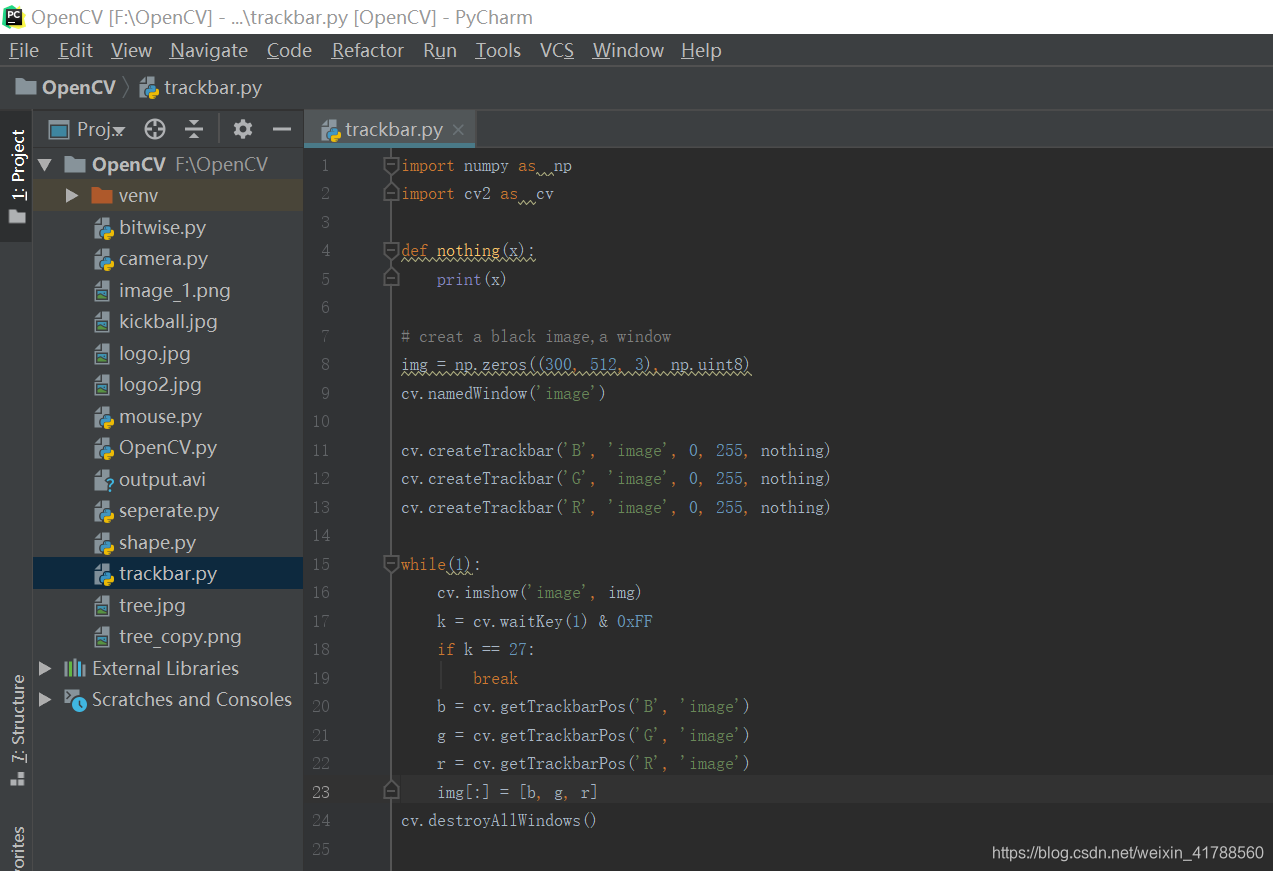
Task: Open the View menu
Action: 131,50
